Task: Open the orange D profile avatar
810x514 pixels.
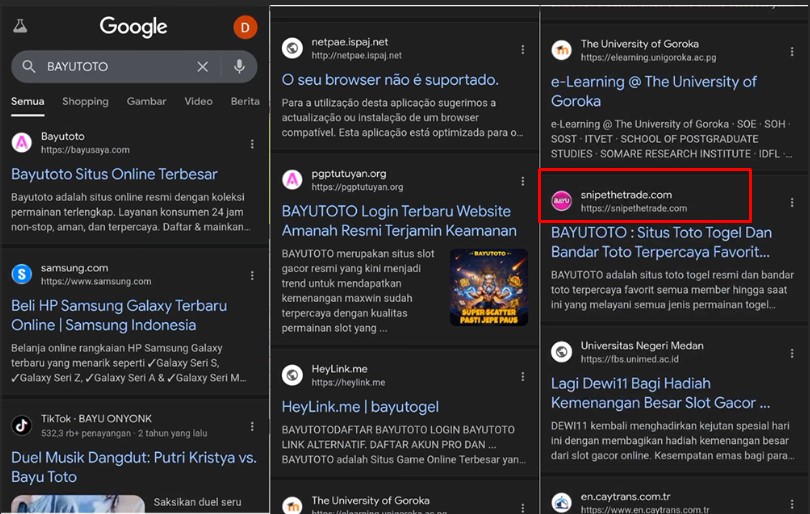Action: point(245,27)
